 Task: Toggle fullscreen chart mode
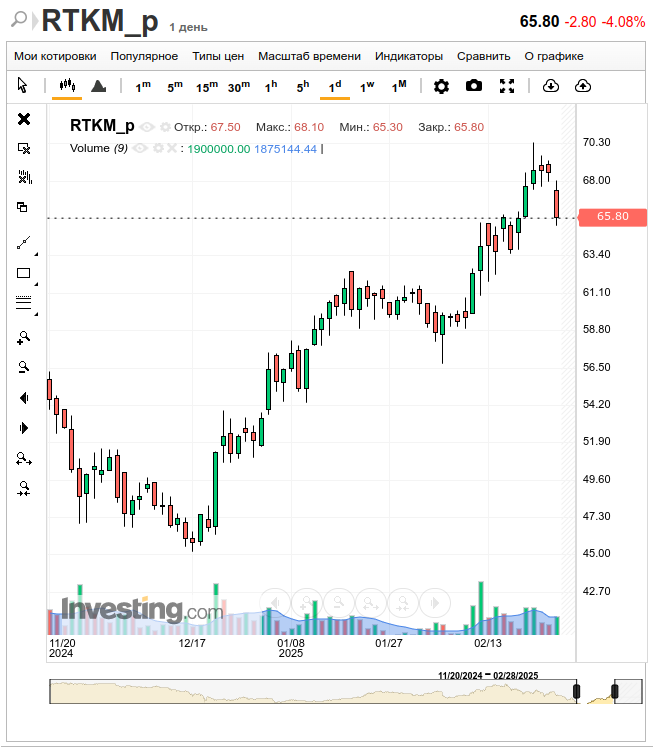tap(507, 86)
